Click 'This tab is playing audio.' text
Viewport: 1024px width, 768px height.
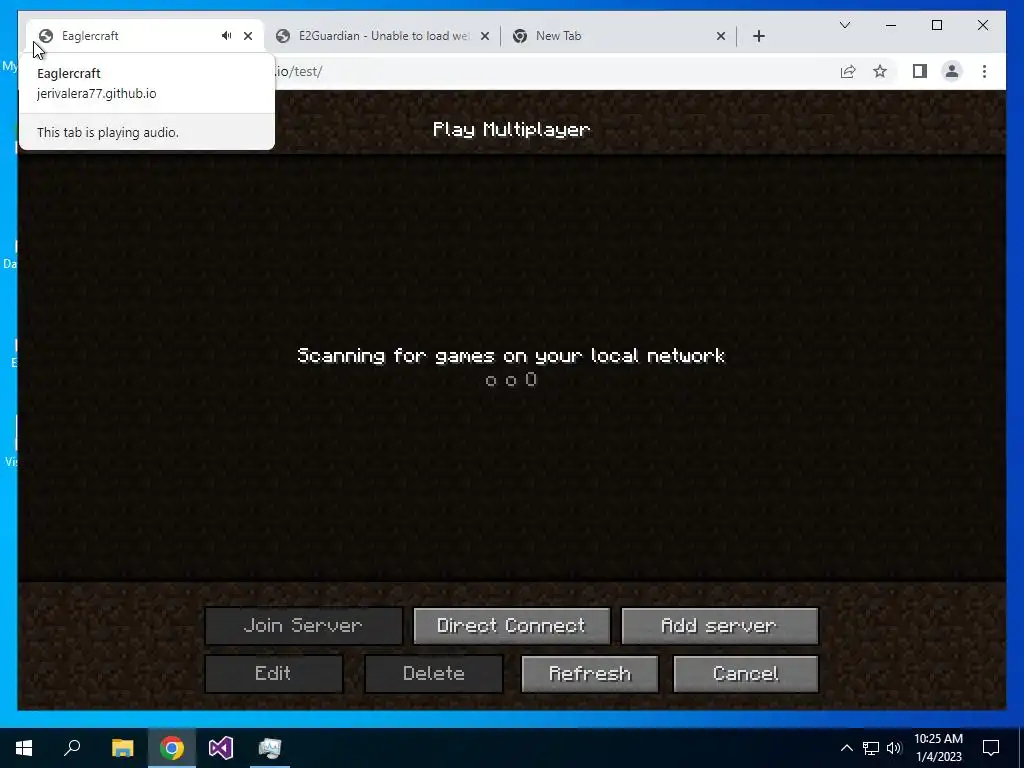(108, 133)
